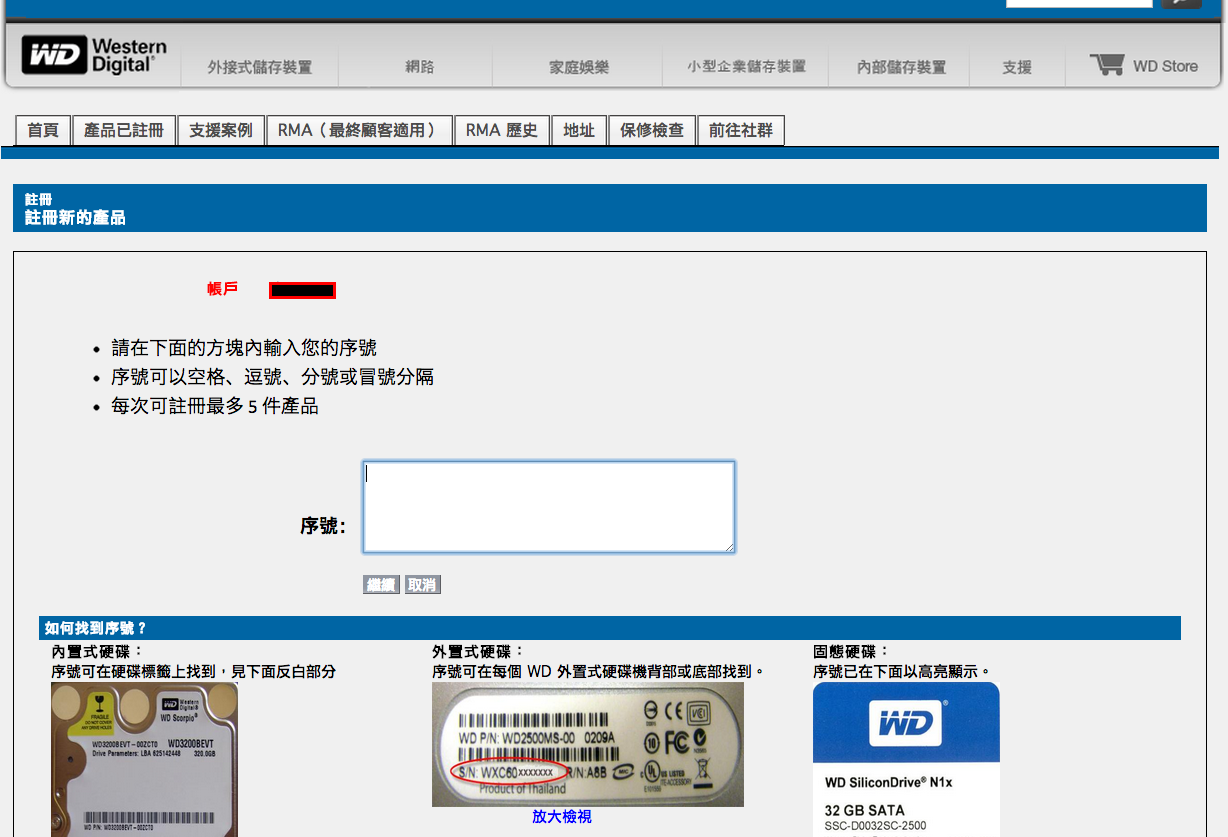
Task: Click the 如何找到序號？ section header
Action: coord(610,628)
